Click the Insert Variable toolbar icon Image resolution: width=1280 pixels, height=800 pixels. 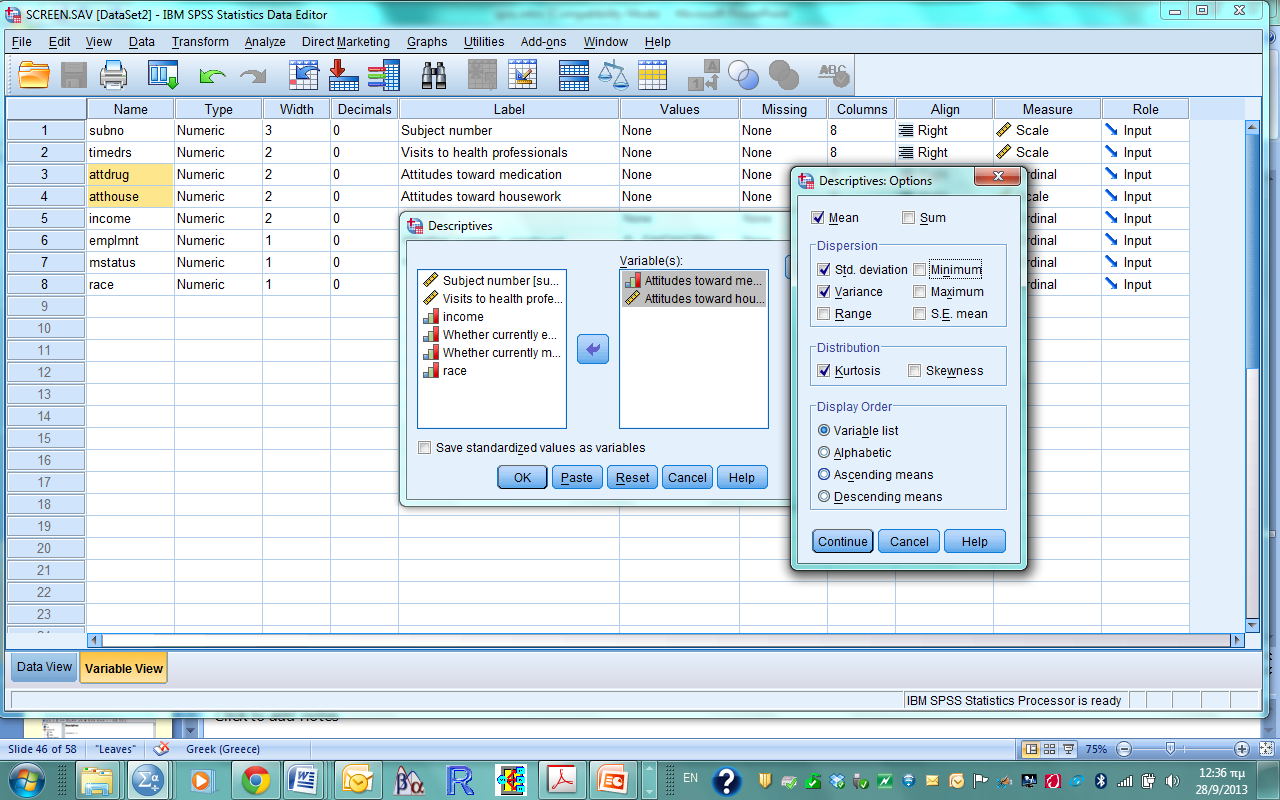[x=522, y=75]
